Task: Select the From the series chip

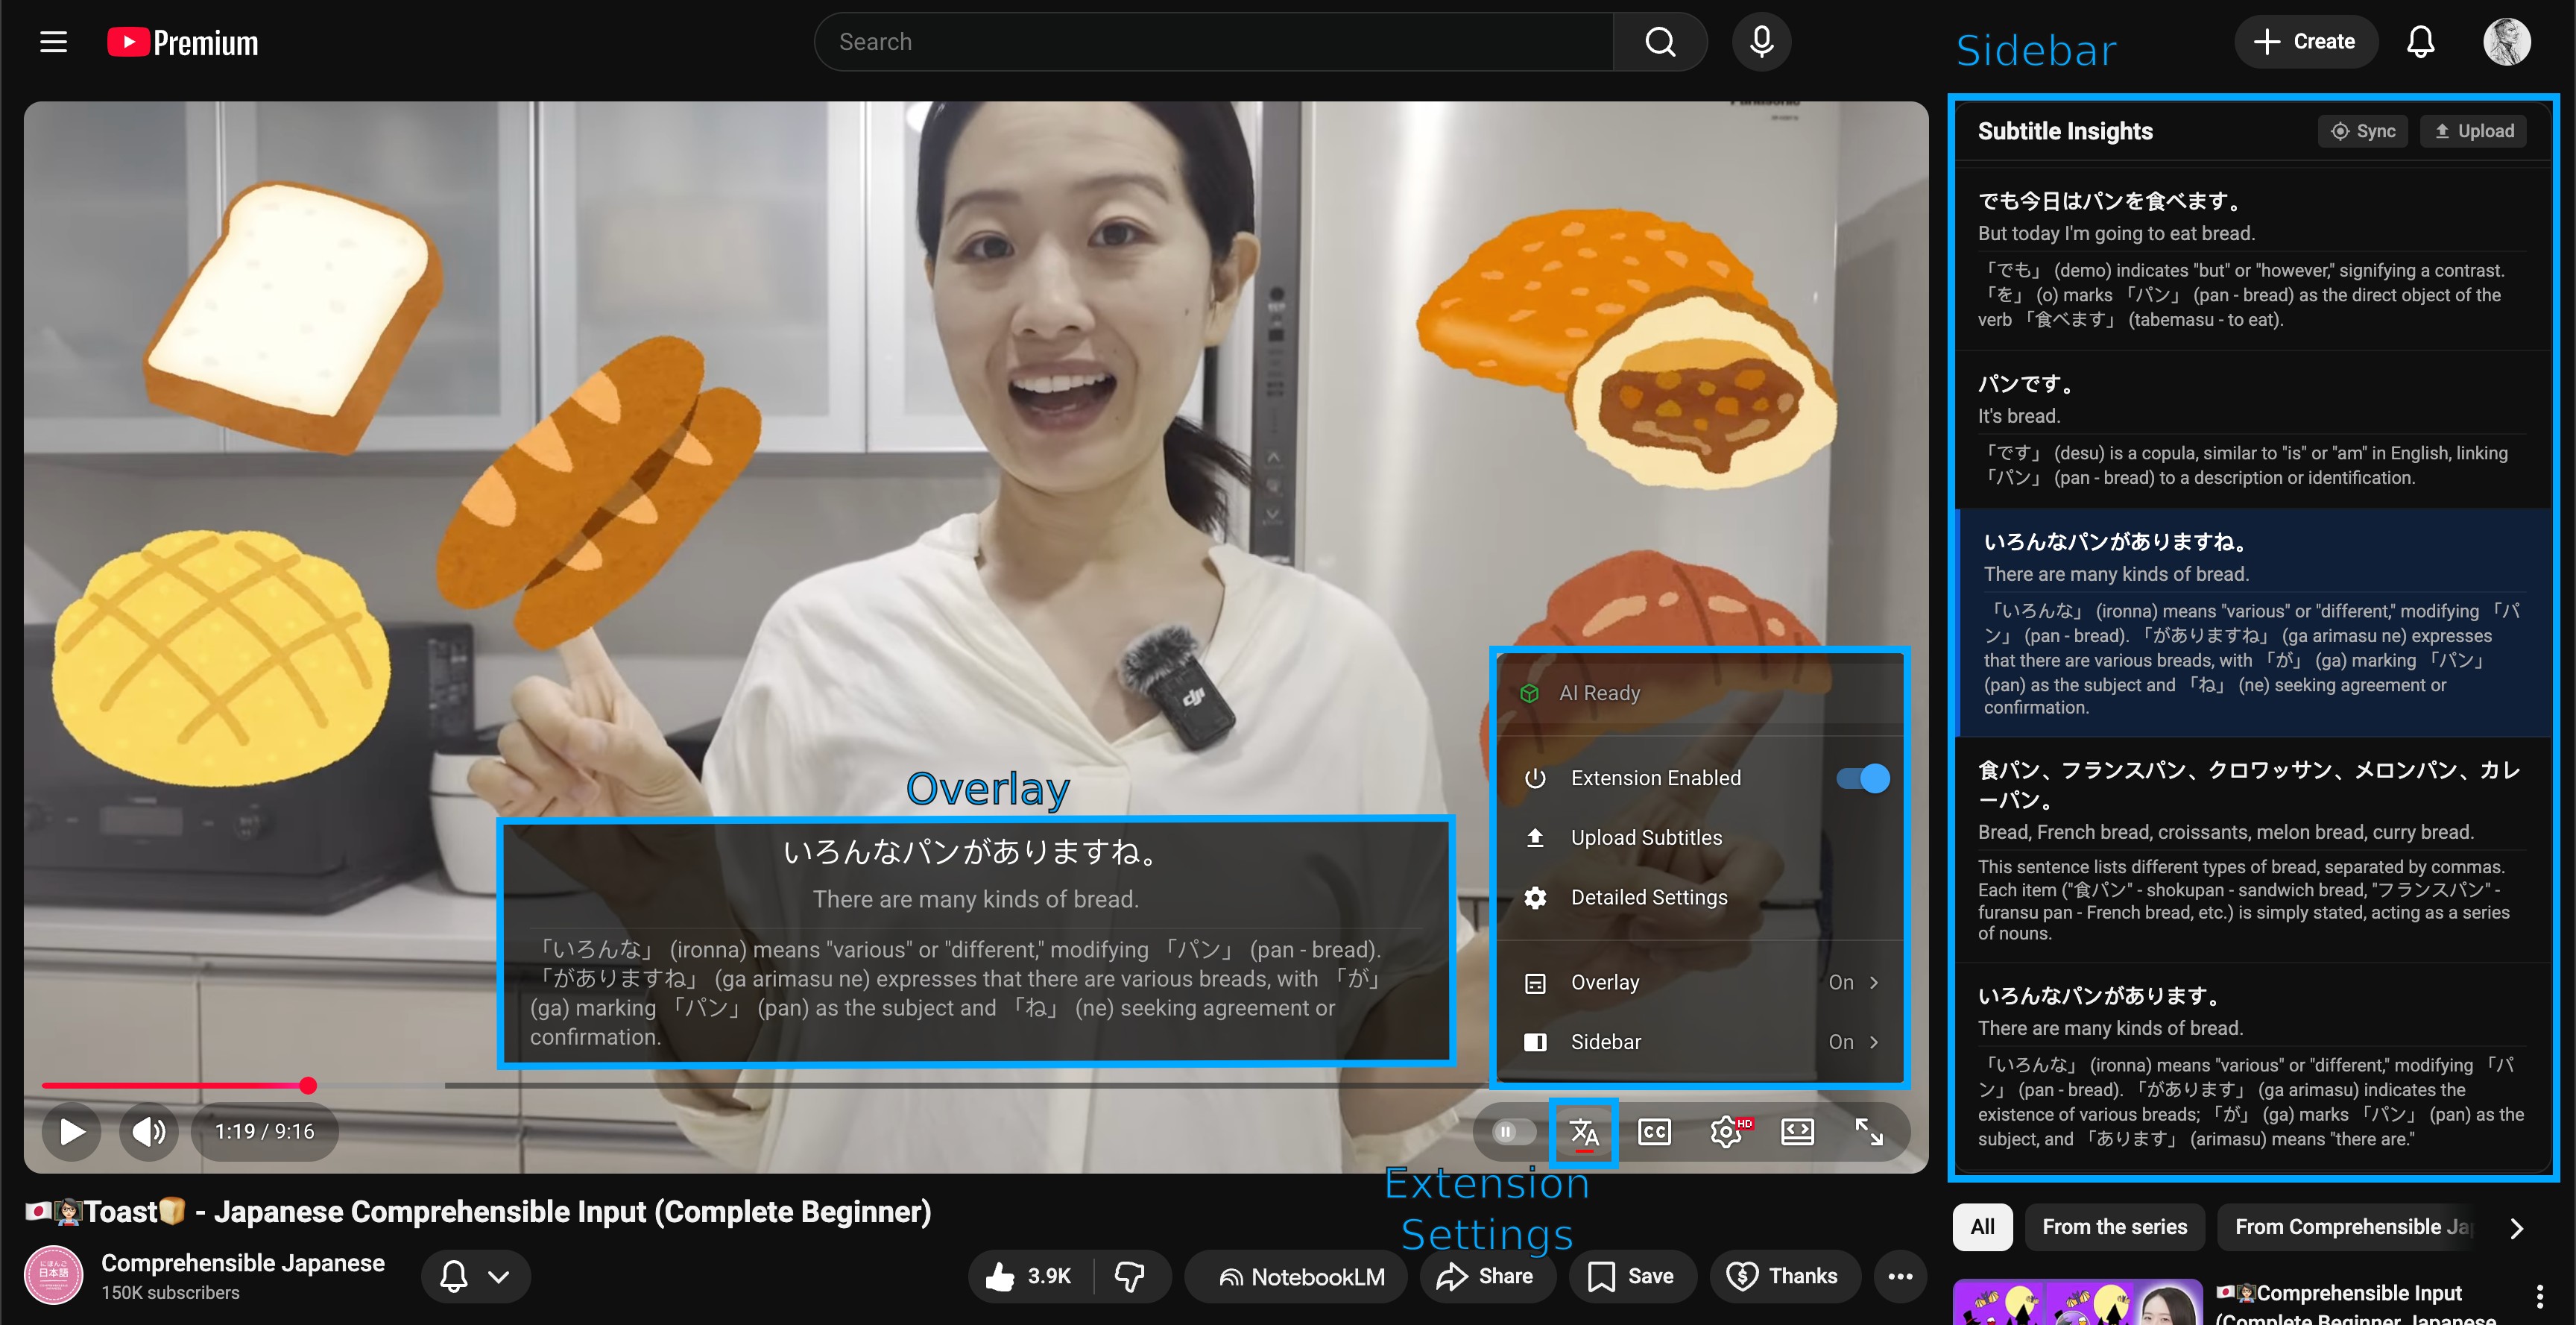Action: coord(2114,1227)
